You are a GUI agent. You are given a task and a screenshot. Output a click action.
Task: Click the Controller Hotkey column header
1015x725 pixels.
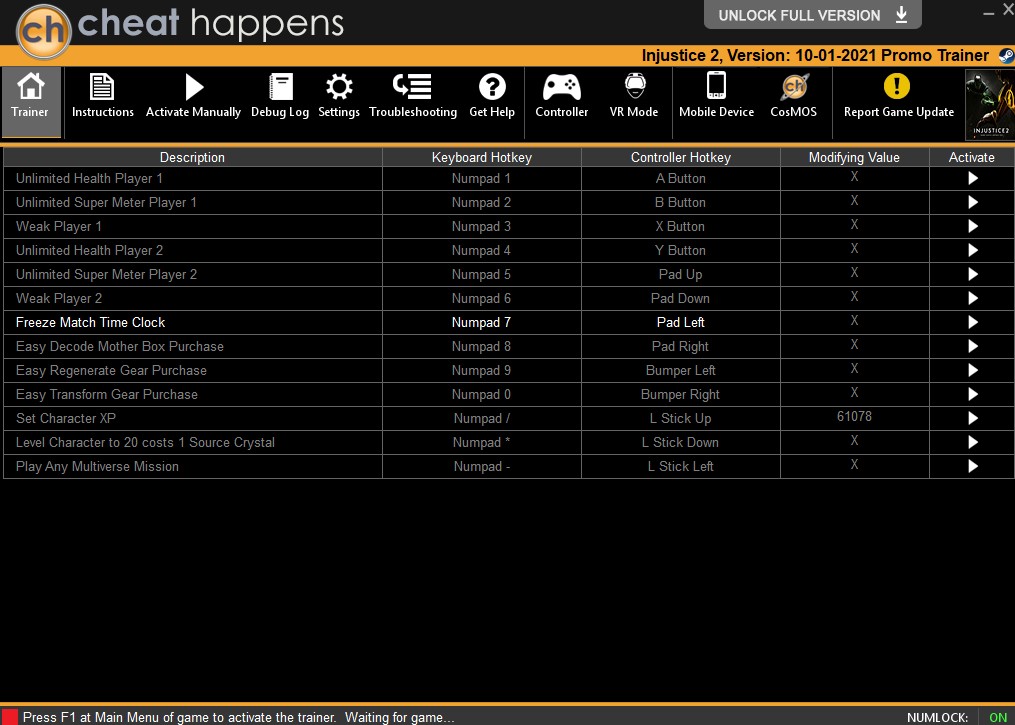click(680, 157)
